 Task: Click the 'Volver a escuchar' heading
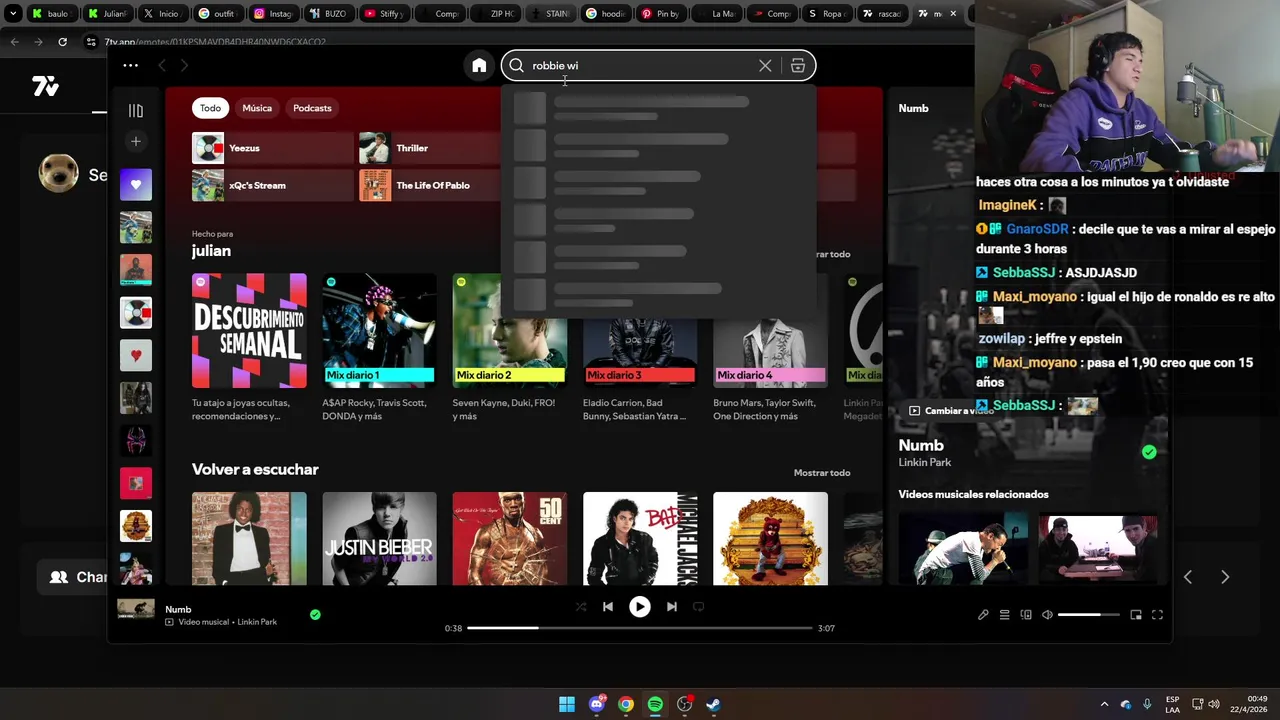255,469
